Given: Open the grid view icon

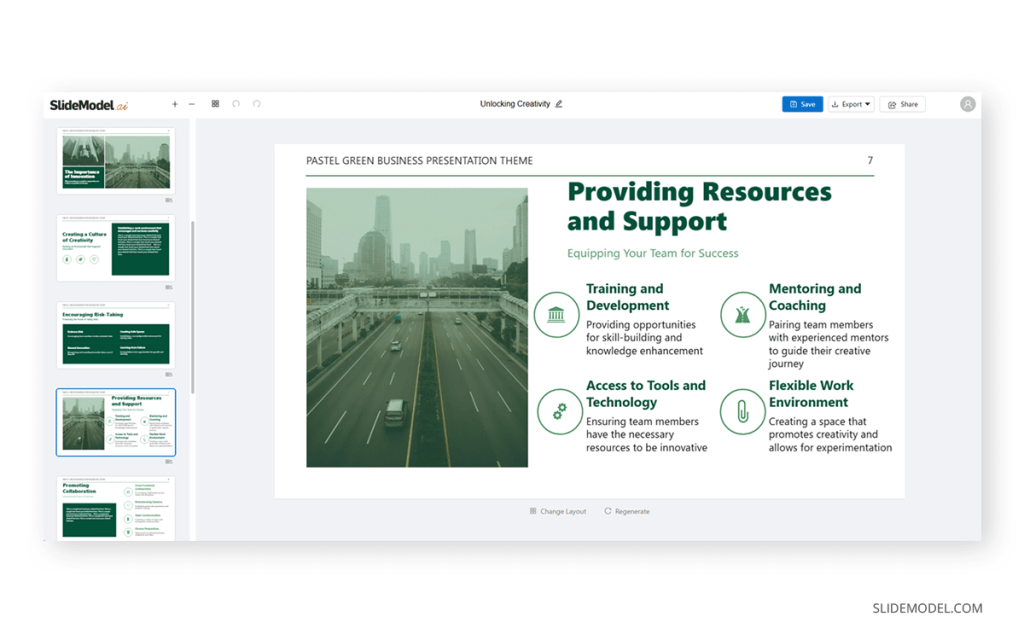Looking at the screenshot, I should [x=215, y=104].
